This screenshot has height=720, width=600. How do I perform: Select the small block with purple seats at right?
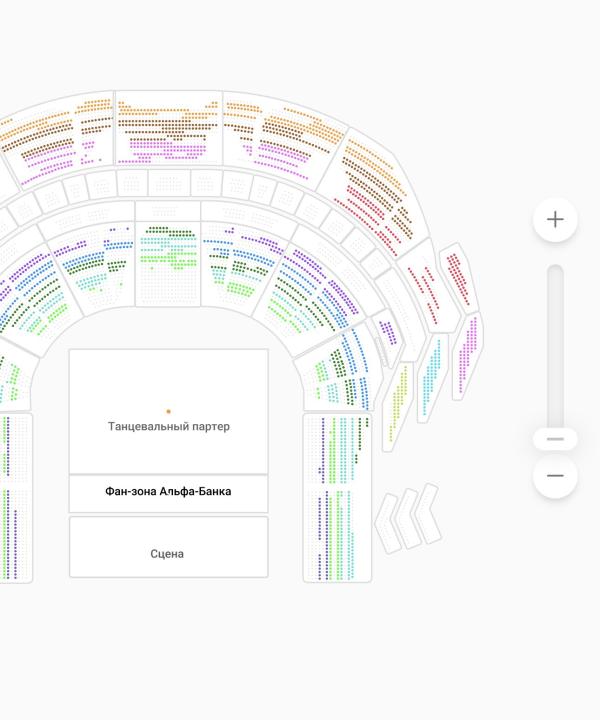[x=387, y=333]
